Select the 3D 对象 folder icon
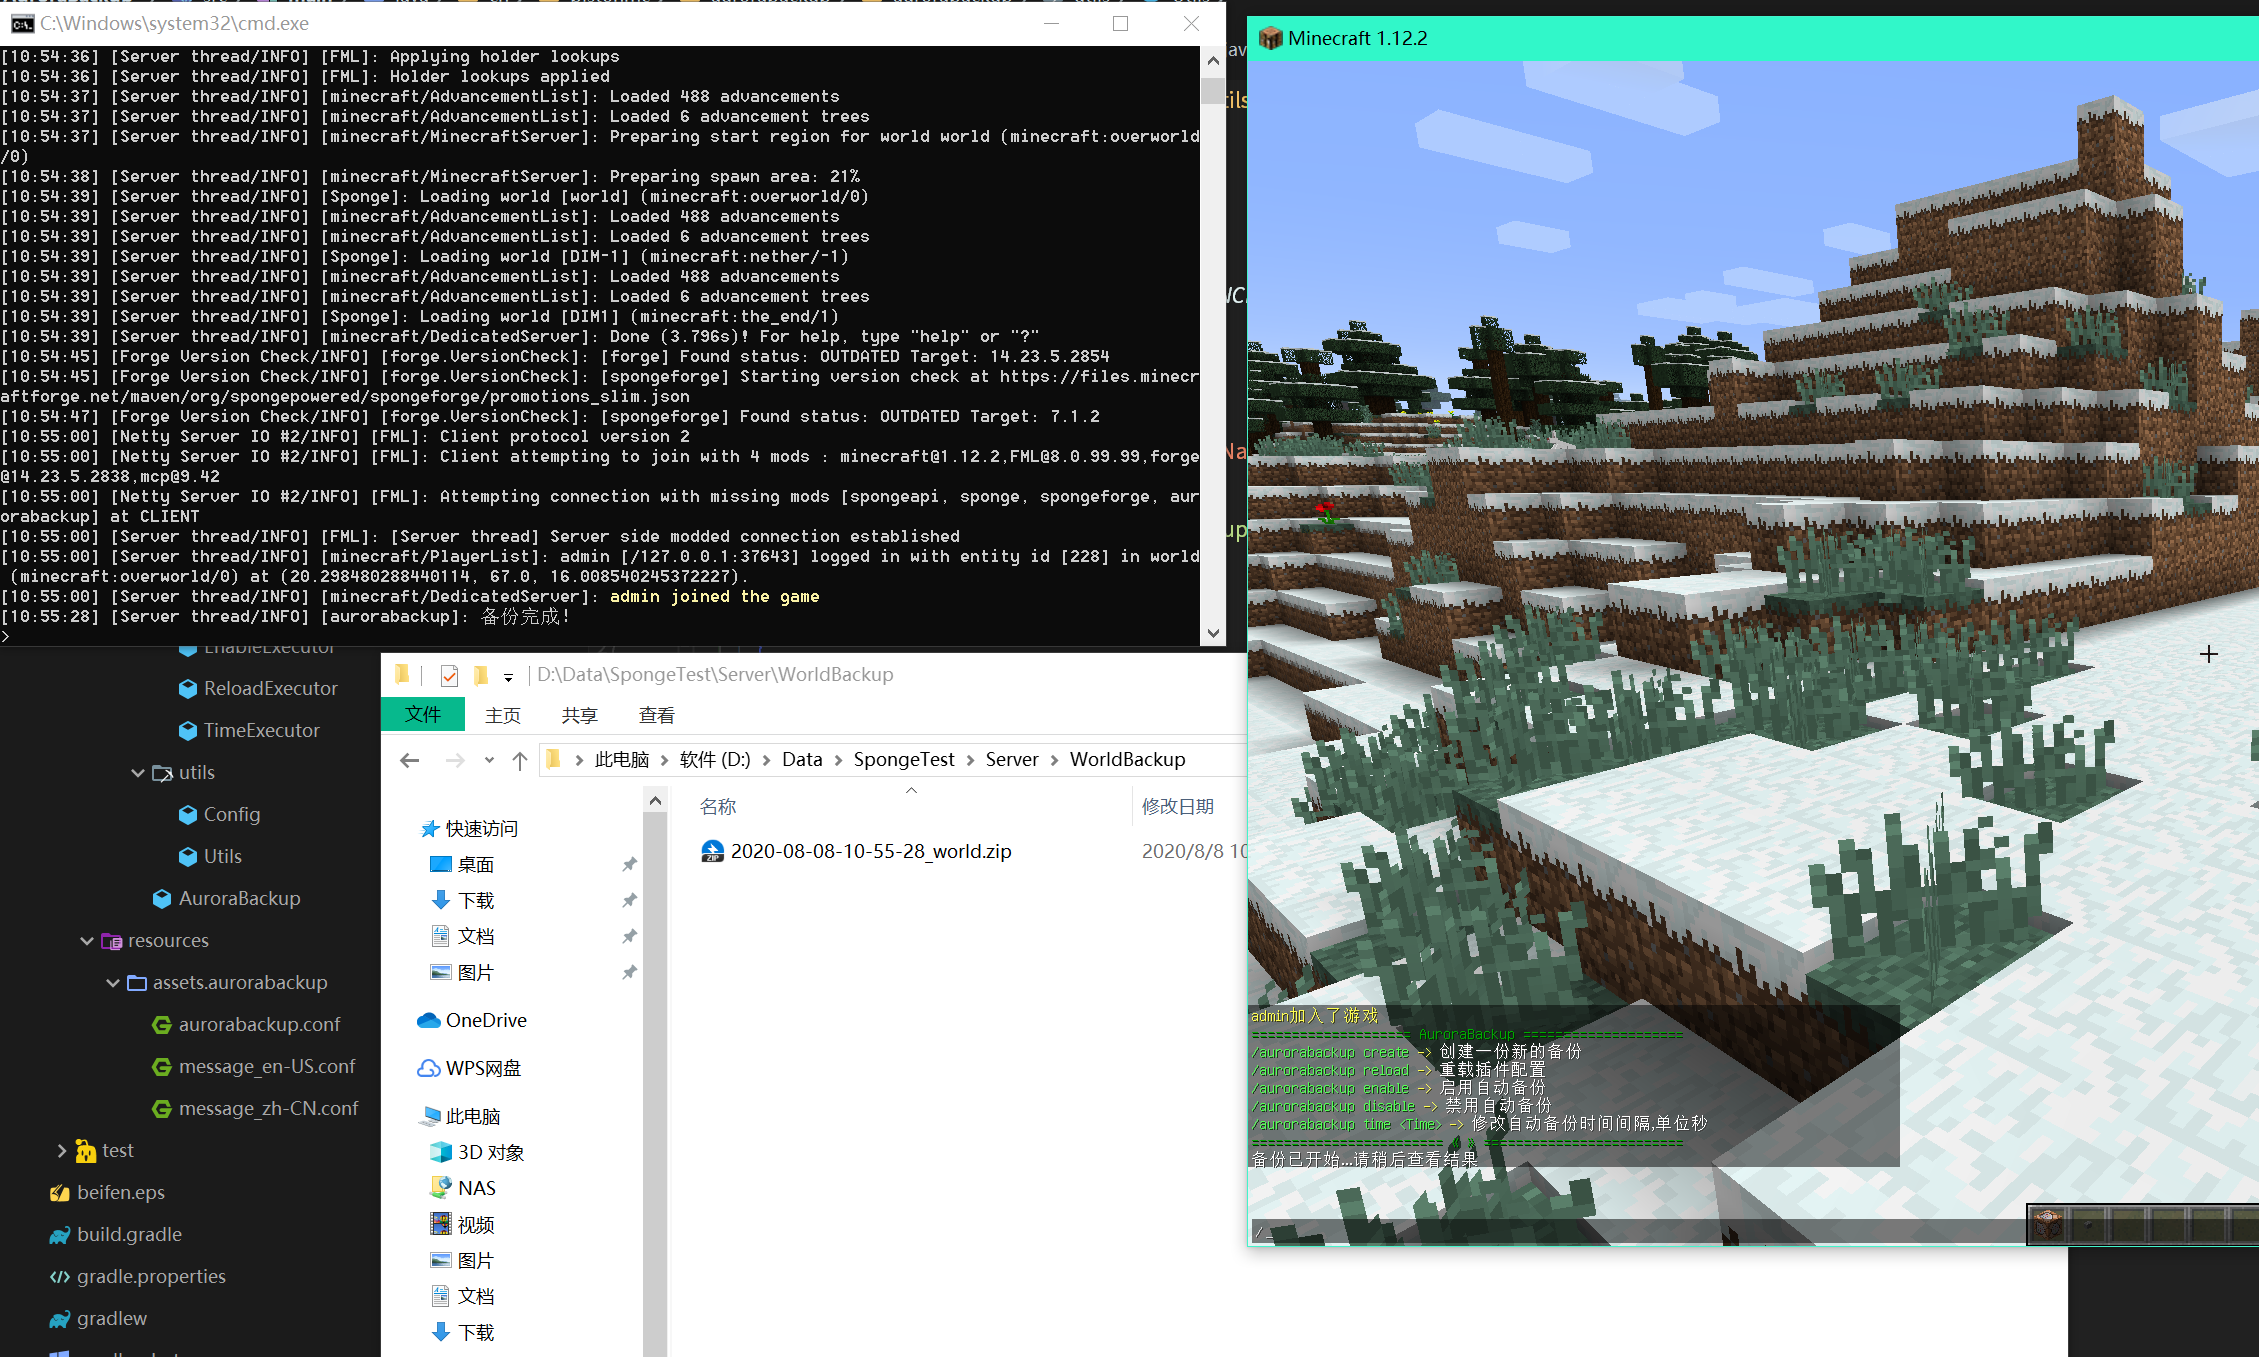Image resolution: width=2259 pixels, height=1357 pixels. pos(440,1152)
